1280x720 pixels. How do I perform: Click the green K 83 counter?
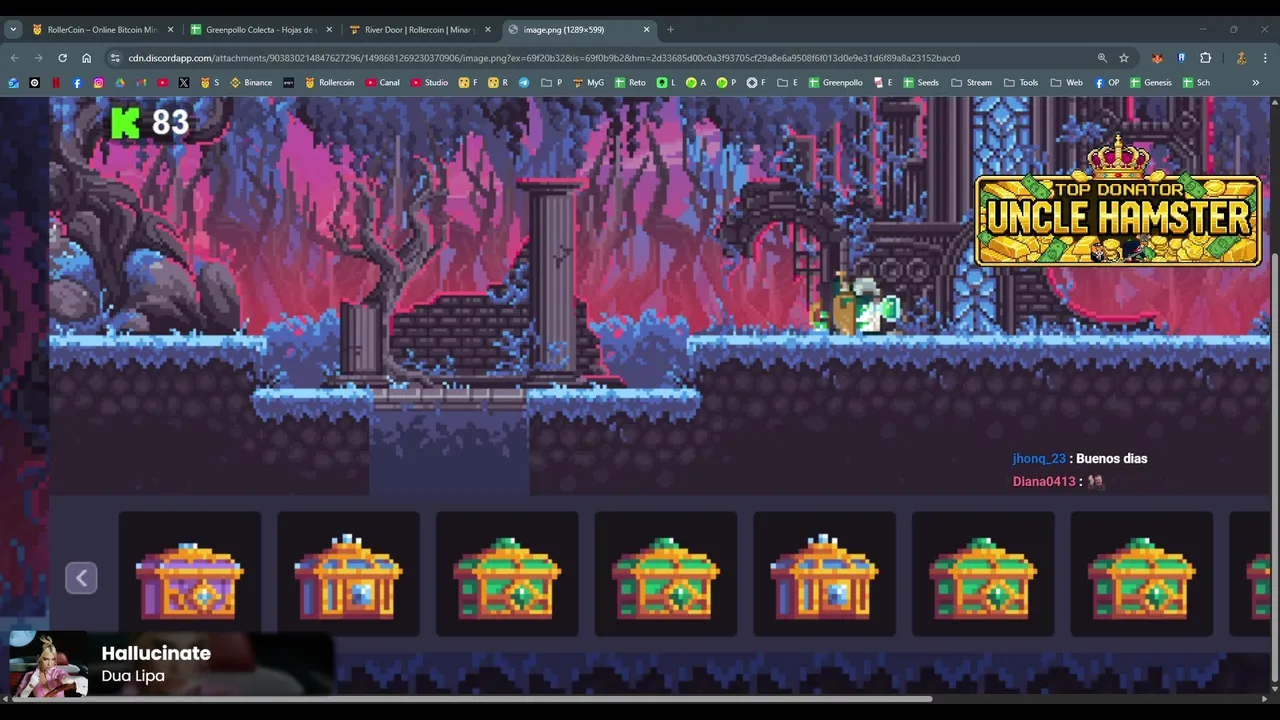[150, 123]
